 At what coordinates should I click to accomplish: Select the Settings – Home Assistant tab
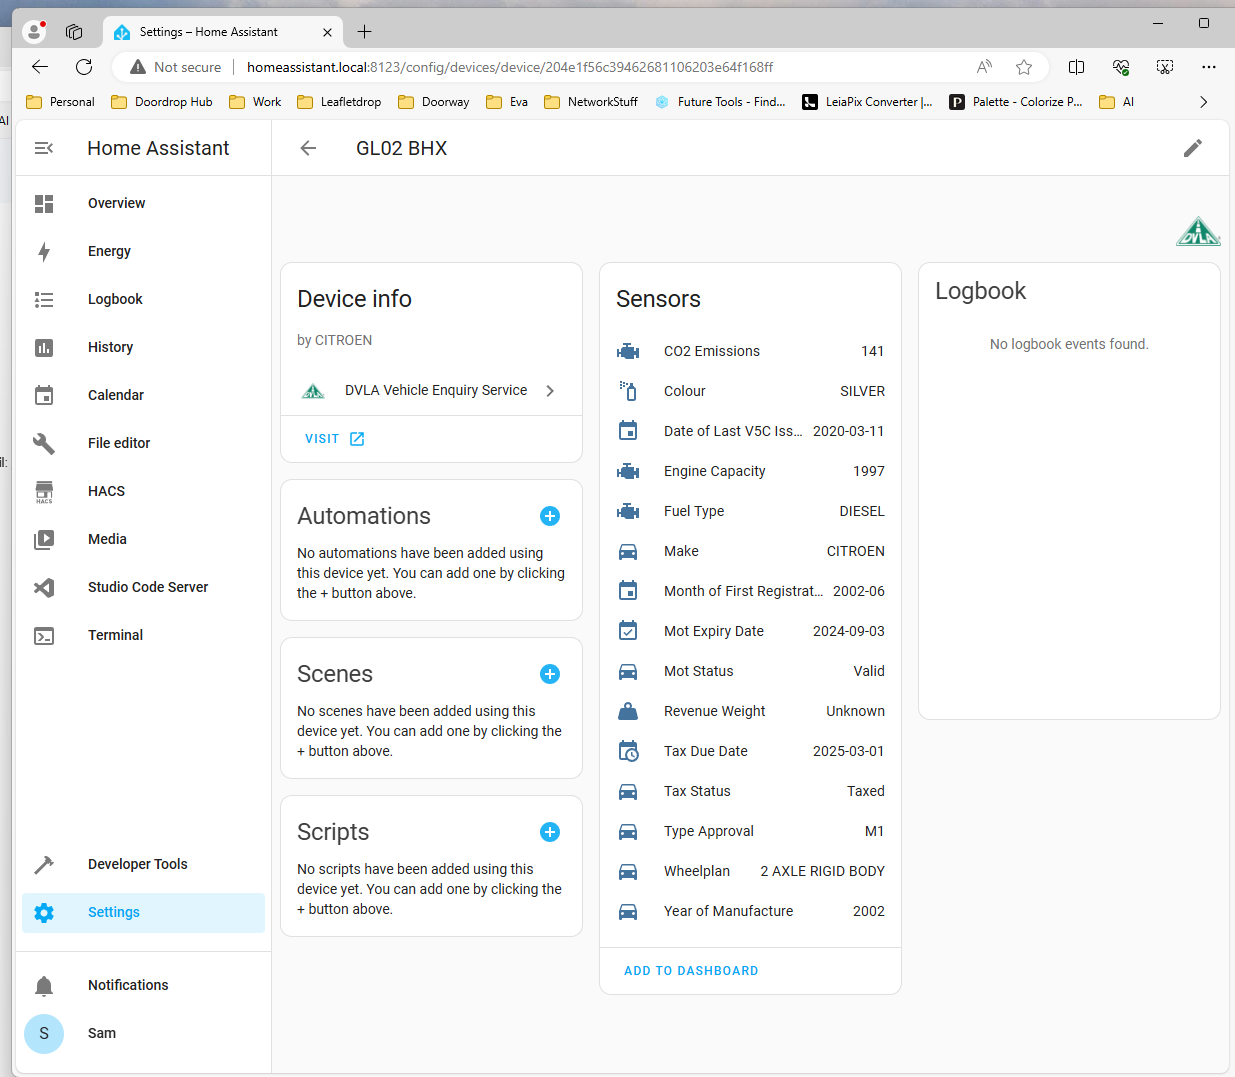tap(223, 32)
